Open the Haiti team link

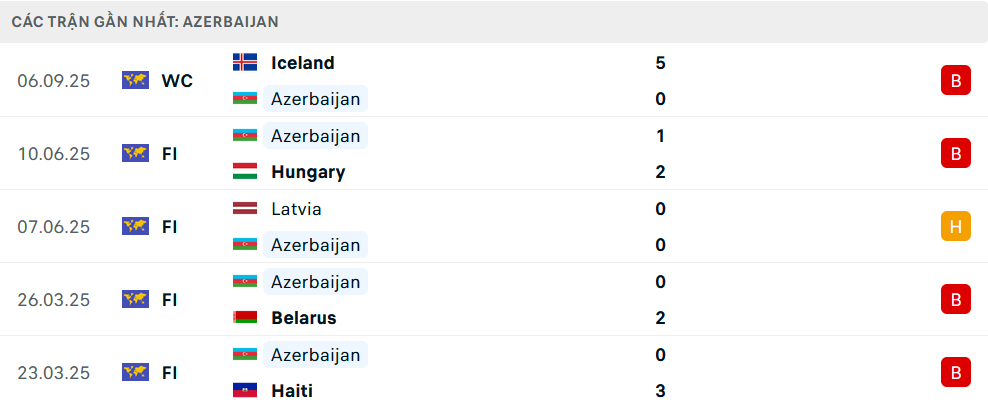(291, 391)
